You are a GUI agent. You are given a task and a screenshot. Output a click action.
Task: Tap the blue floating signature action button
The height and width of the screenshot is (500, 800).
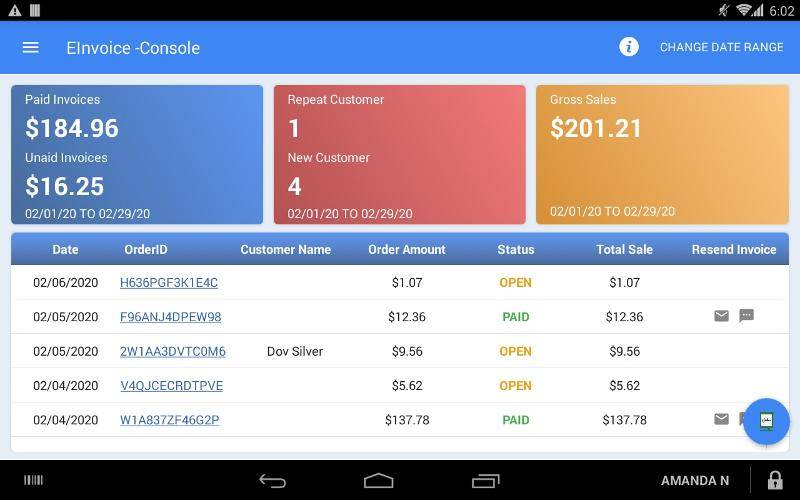pyautogui.click(x=766, y=421)
